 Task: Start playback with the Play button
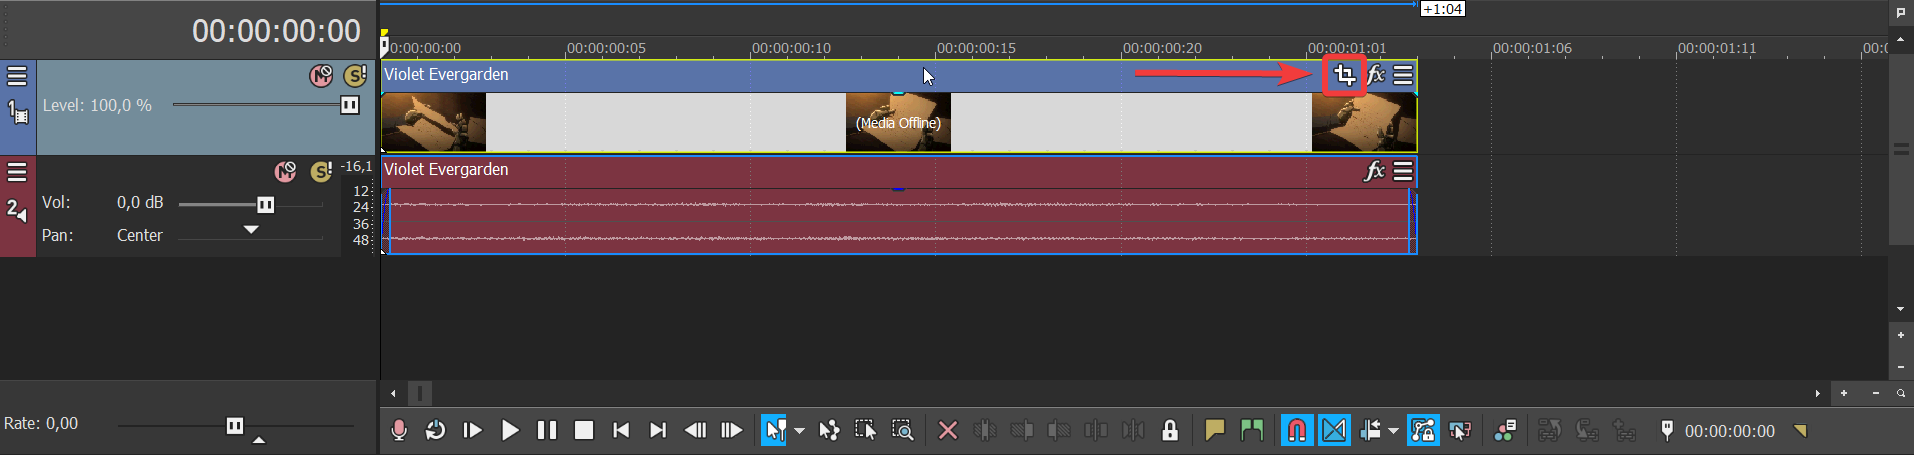pyautogui.click(x=510, y=430)
